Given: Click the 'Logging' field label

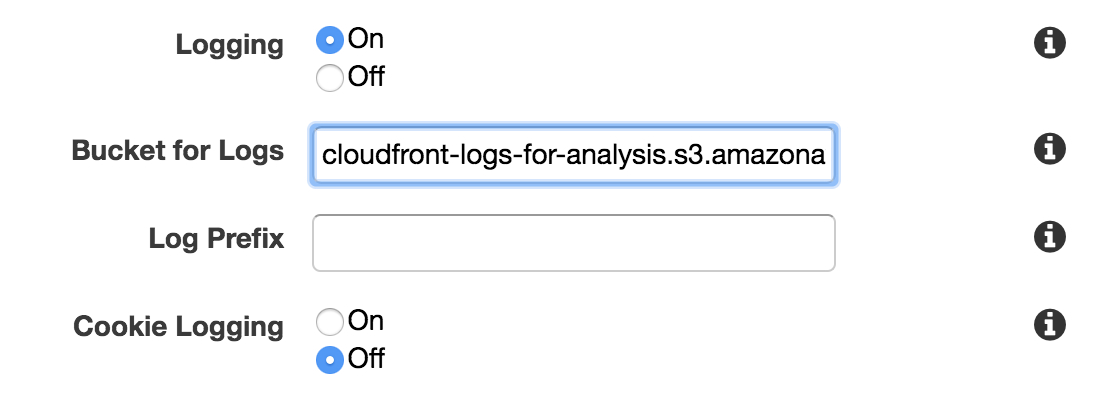Looking at the screenshot, I should [x=229, y=45].
